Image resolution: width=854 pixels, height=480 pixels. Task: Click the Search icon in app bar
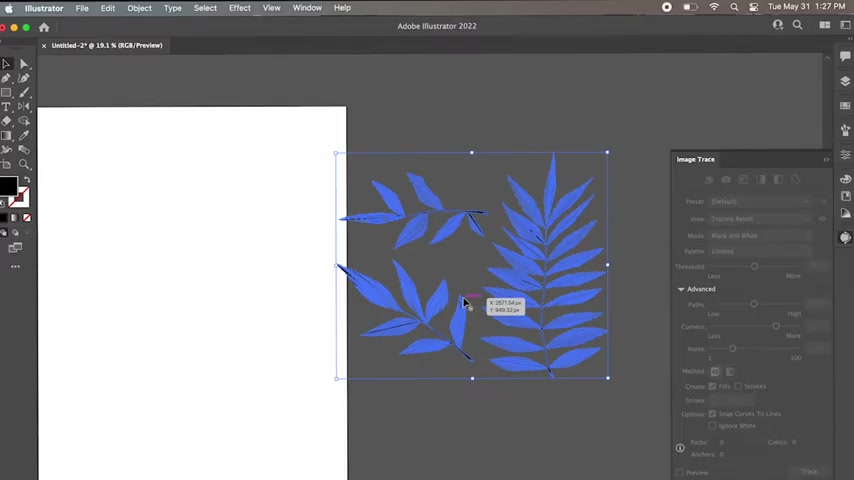pos(797,25)
